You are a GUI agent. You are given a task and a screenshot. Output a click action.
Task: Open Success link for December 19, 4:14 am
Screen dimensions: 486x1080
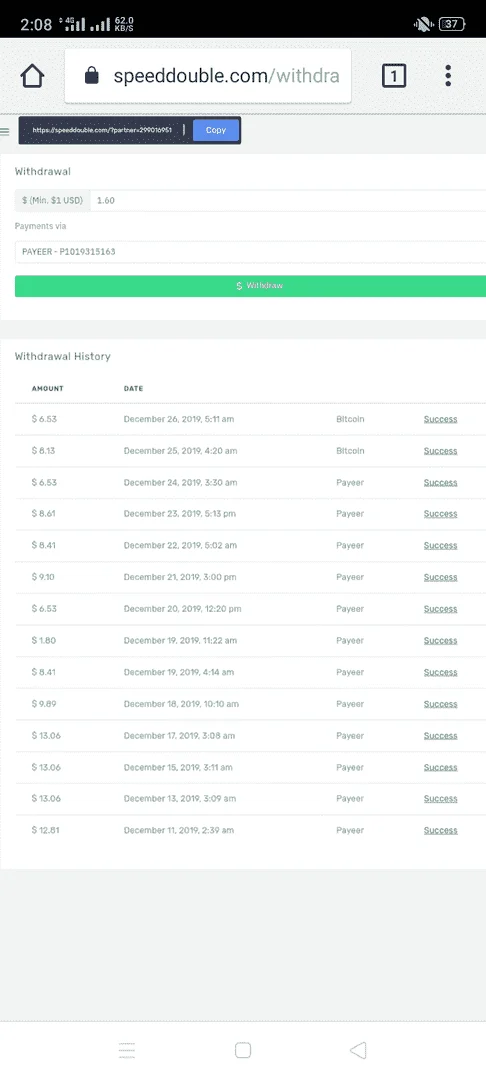point(441,672)
